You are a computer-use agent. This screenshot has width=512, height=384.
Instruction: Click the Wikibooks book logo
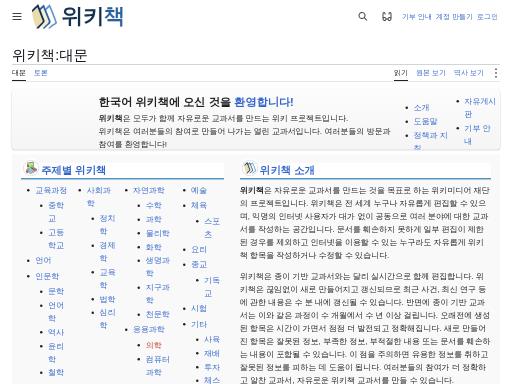(x=44, y=16)
